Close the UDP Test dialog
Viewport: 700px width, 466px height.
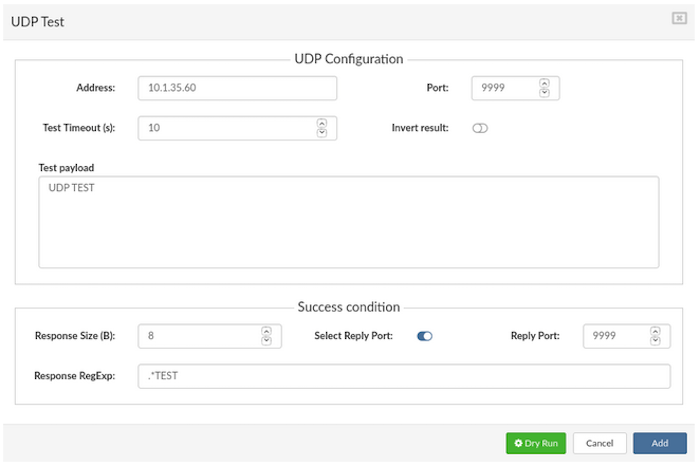click(x=679, y=19)
